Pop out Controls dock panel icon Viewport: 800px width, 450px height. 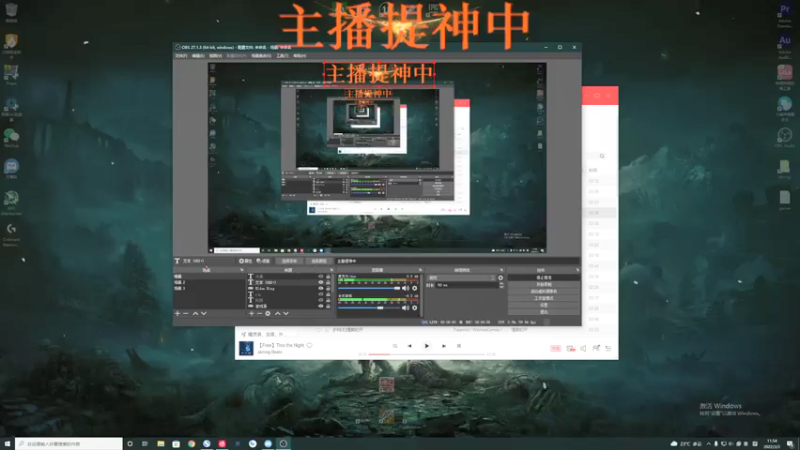click(x=577, y=270)
